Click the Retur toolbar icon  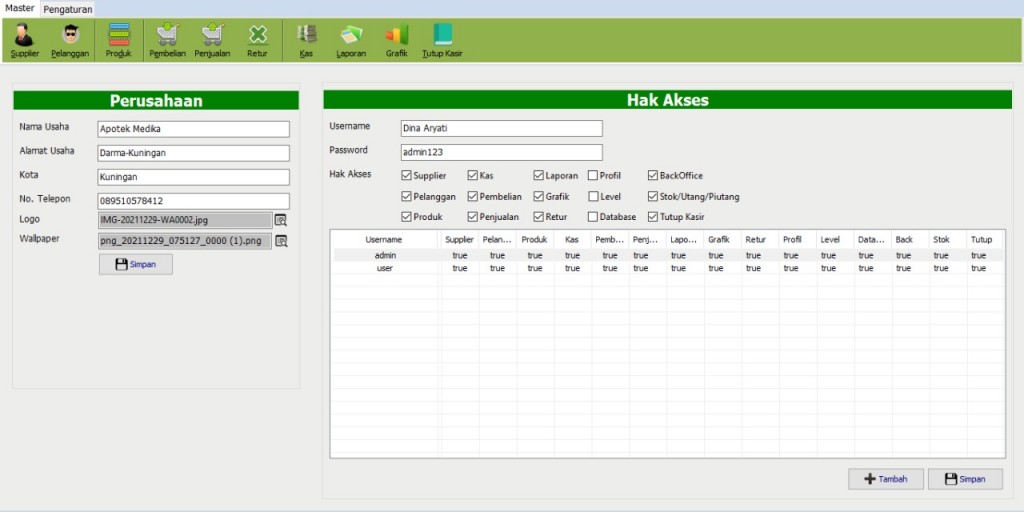tap(257, 39)
